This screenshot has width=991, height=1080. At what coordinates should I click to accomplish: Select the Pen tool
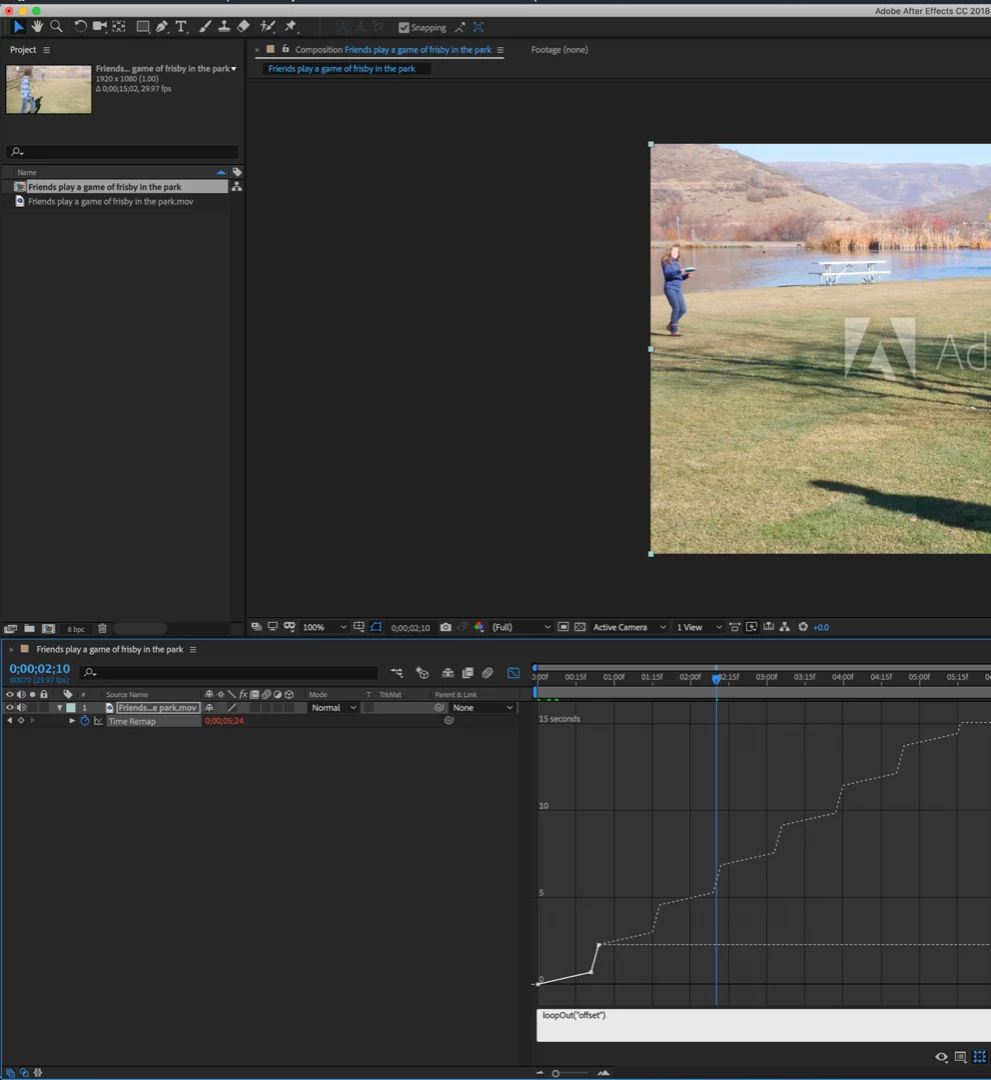(x=162, y=26)
